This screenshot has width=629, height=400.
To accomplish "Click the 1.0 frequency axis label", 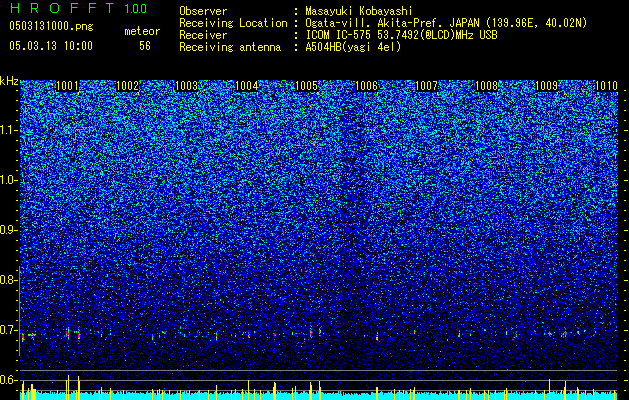I will click(x=9, y=181).
